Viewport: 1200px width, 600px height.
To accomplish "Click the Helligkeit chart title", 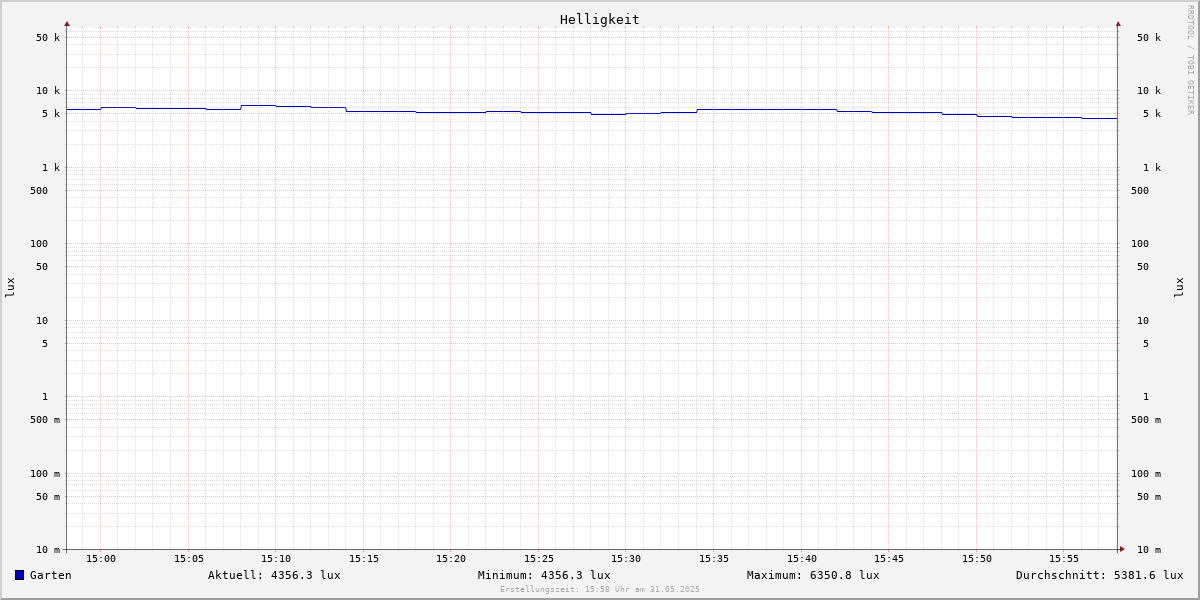I will (600, 19).
